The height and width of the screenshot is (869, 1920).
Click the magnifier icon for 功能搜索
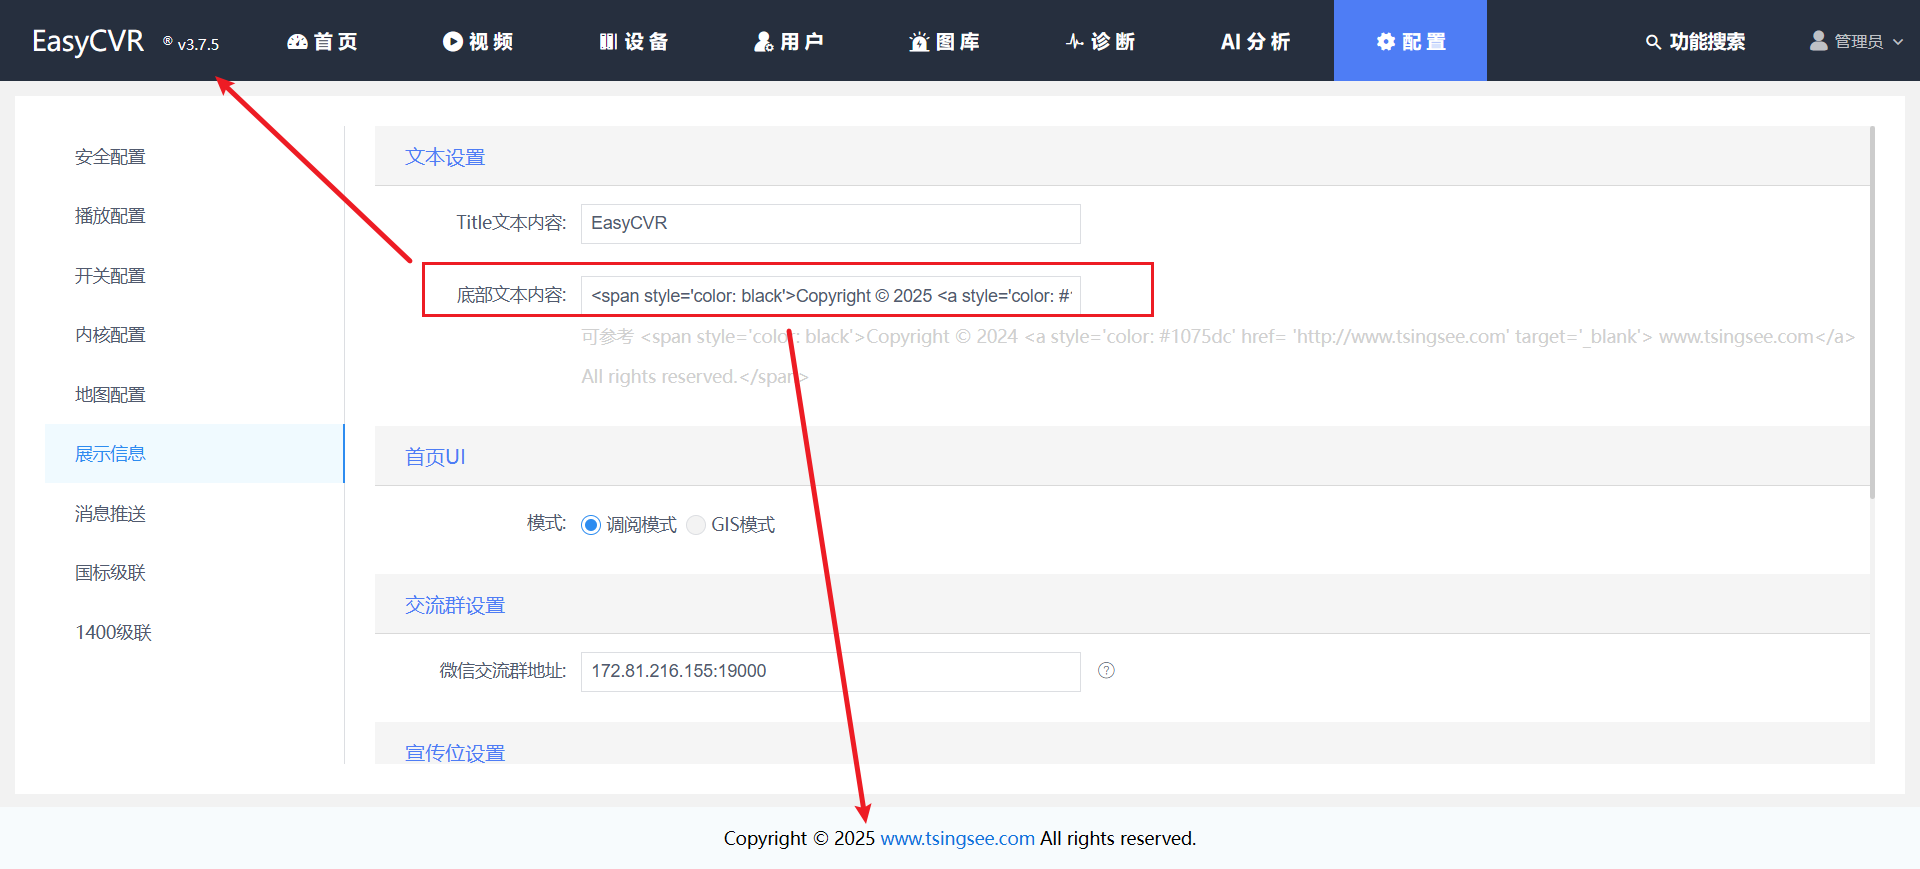point(1653,42)
